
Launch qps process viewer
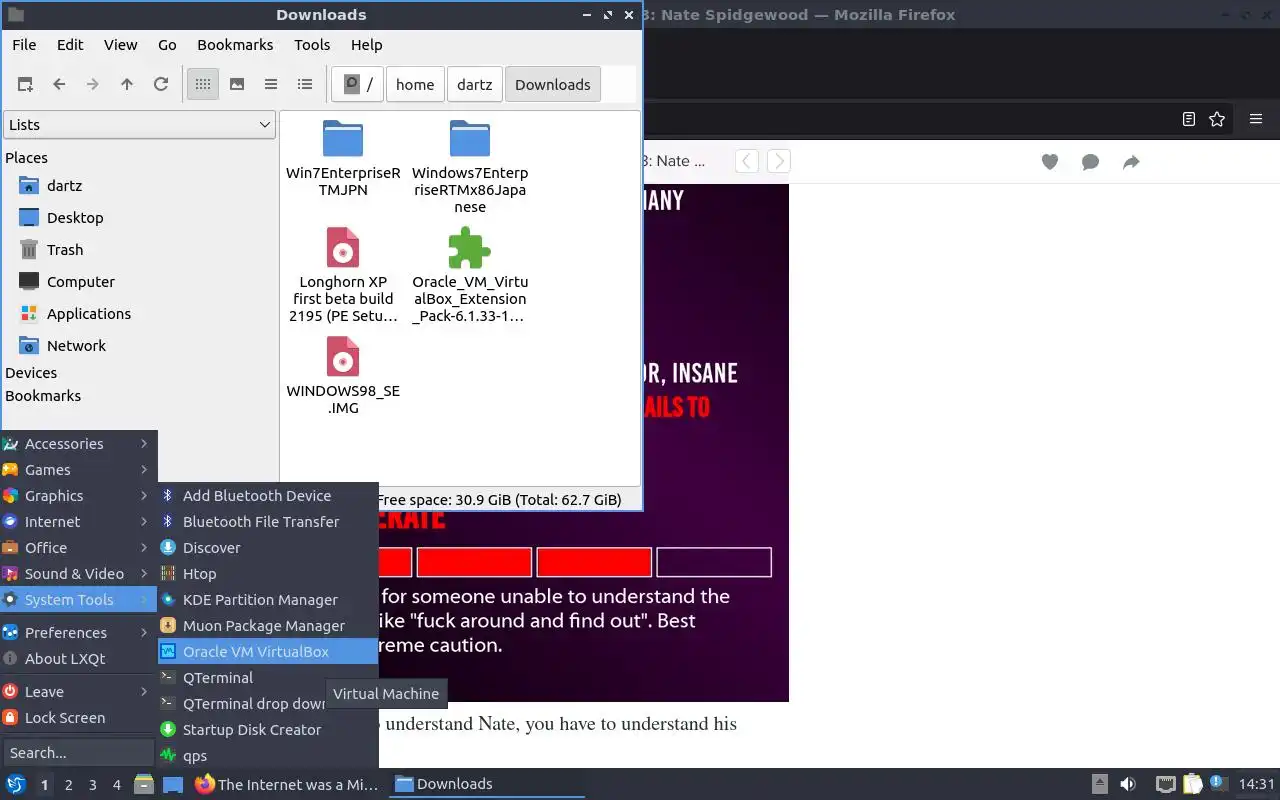coord(268,756)
